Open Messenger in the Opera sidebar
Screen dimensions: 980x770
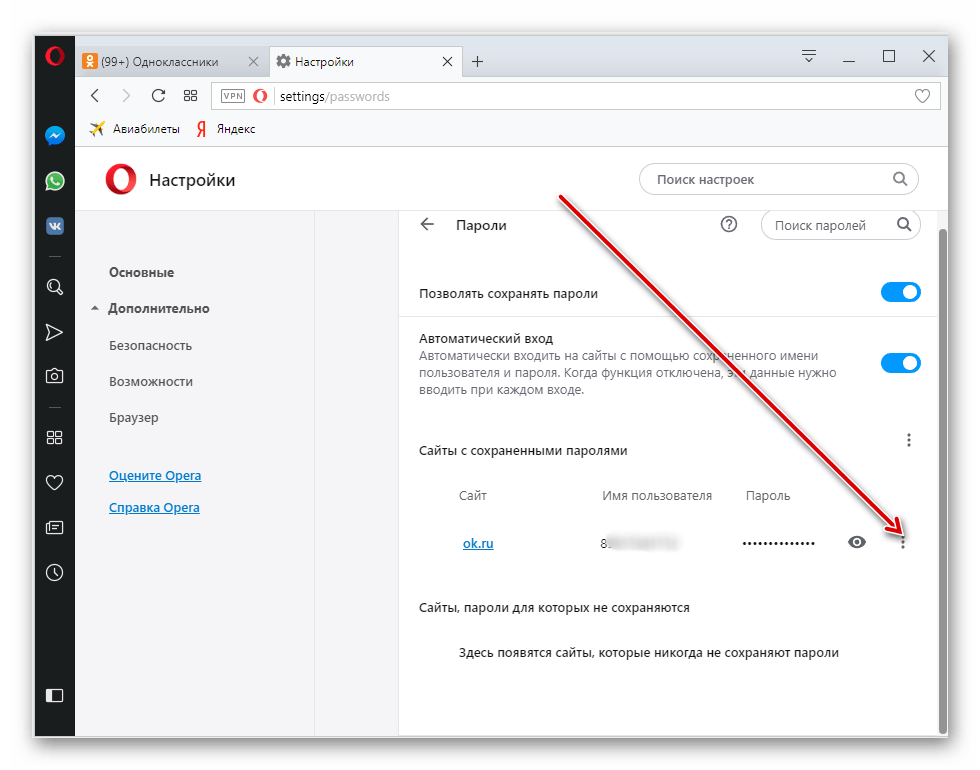pos(55,136)
